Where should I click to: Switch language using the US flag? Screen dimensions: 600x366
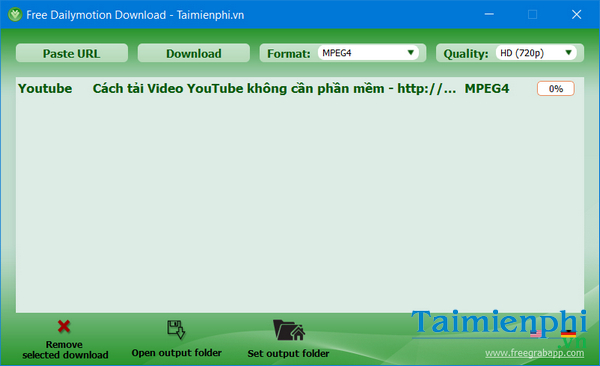[x=536, y=333]
